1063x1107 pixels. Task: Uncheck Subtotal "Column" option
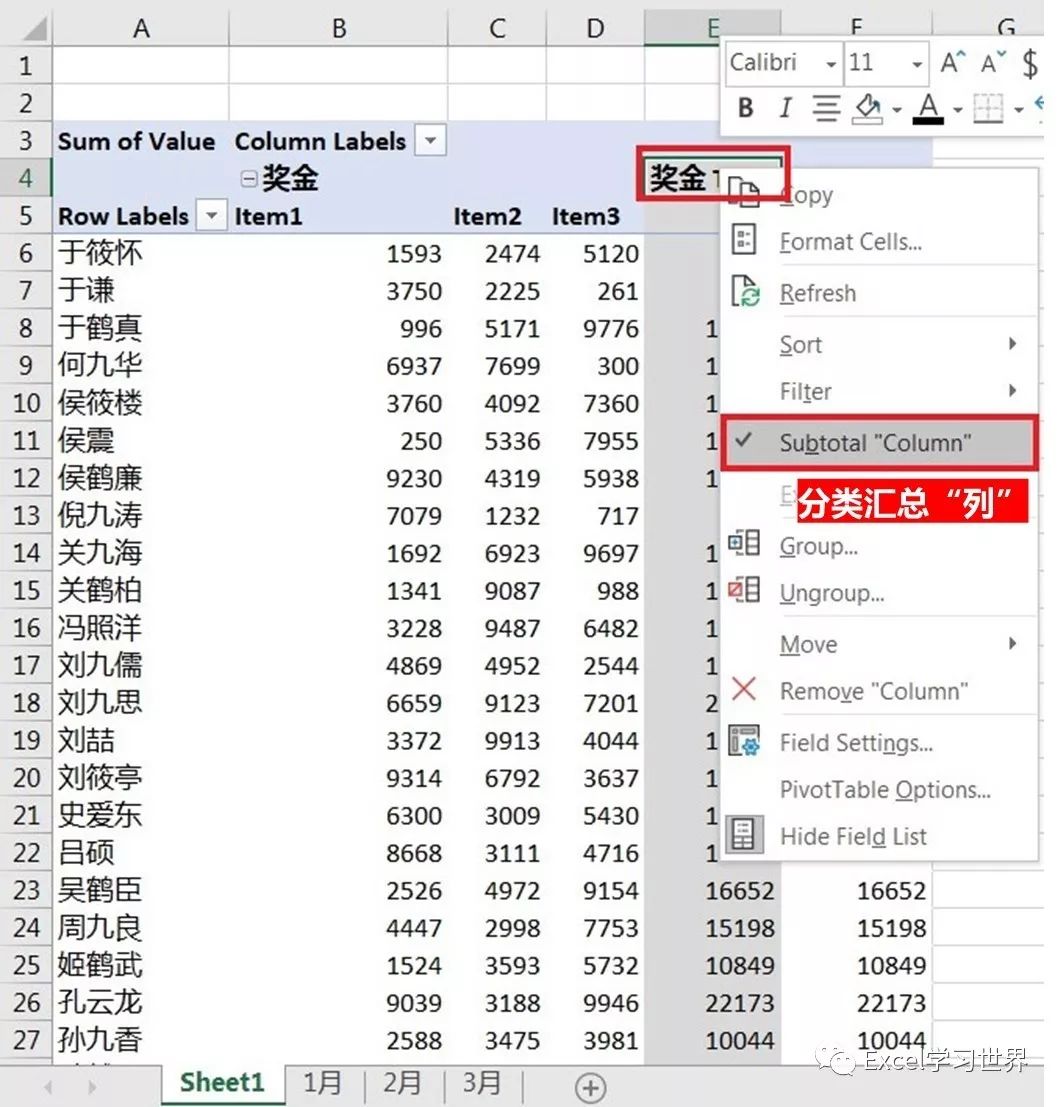[x=875, y=443]
